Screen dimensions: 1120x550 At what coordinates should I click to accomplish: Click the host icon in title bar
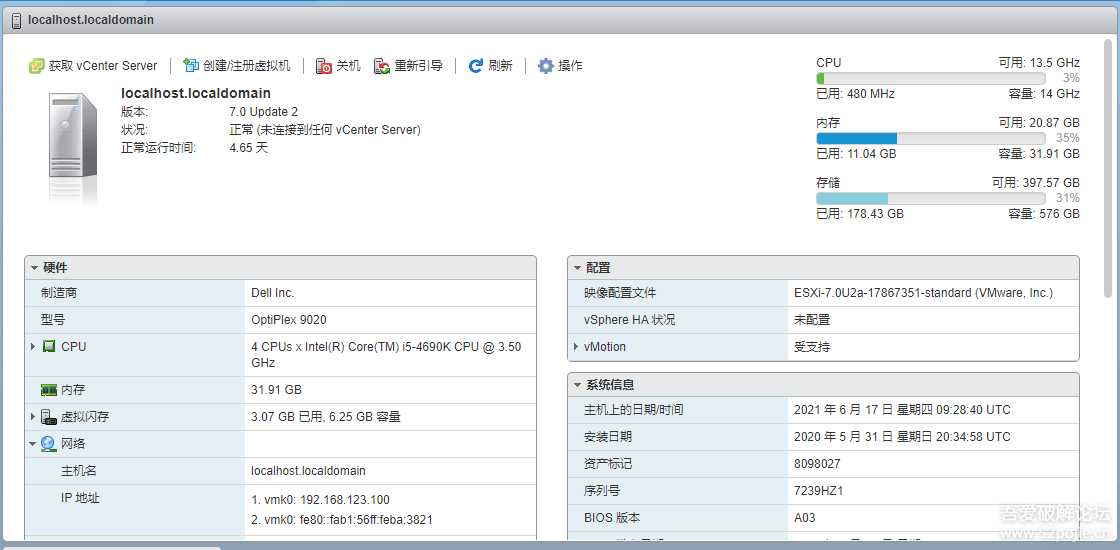coord(16,20)
